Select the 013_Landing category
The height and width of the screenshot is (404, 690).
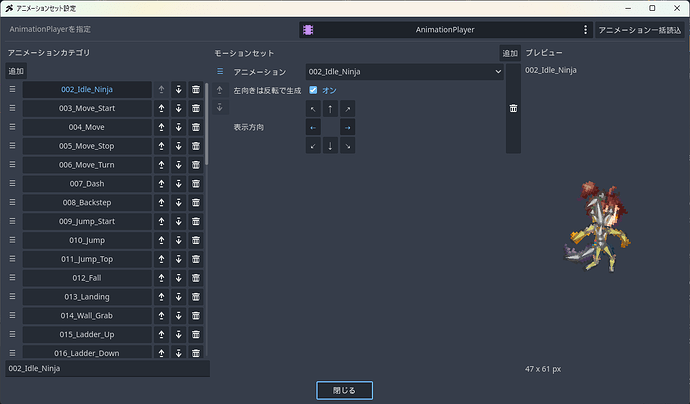pos(87,297)
